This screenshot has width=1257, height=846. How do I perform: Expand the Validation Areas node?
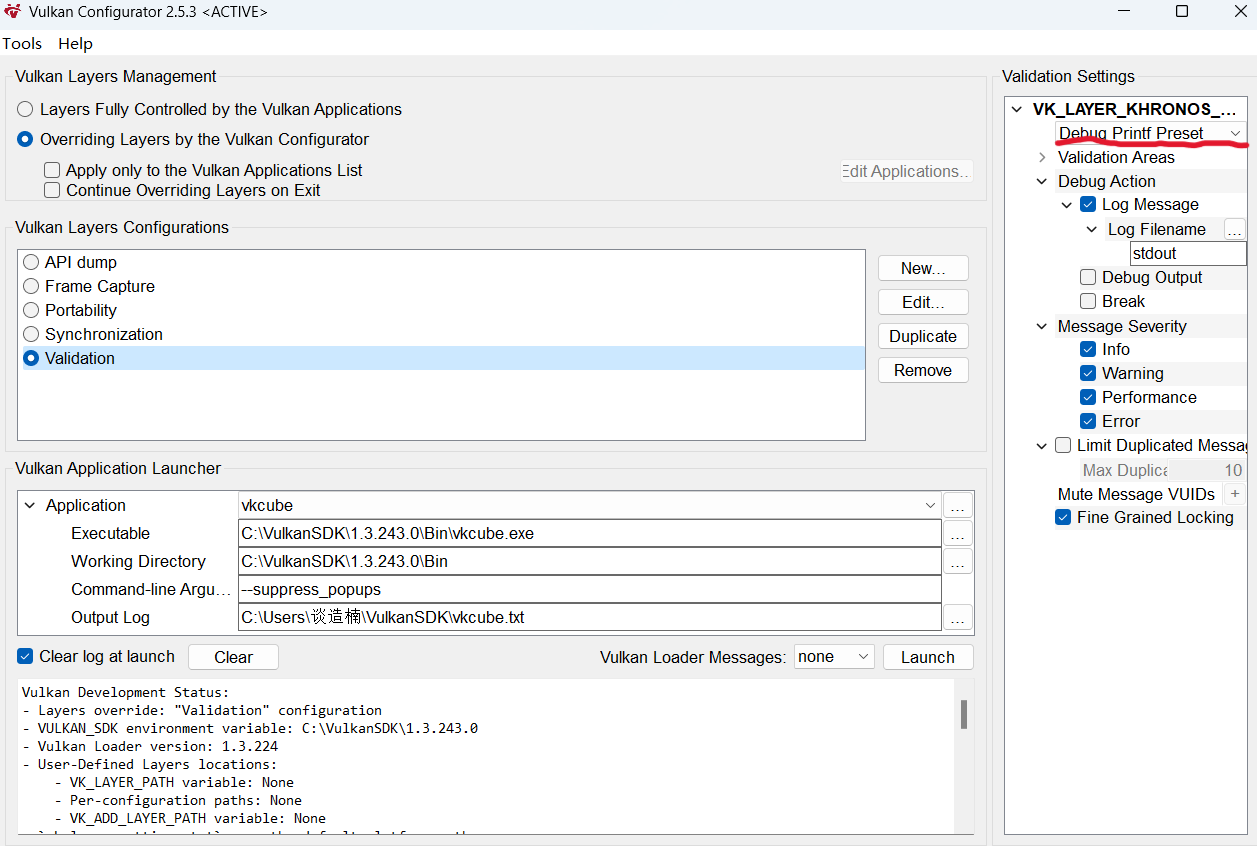click(x=1042, y=157)
